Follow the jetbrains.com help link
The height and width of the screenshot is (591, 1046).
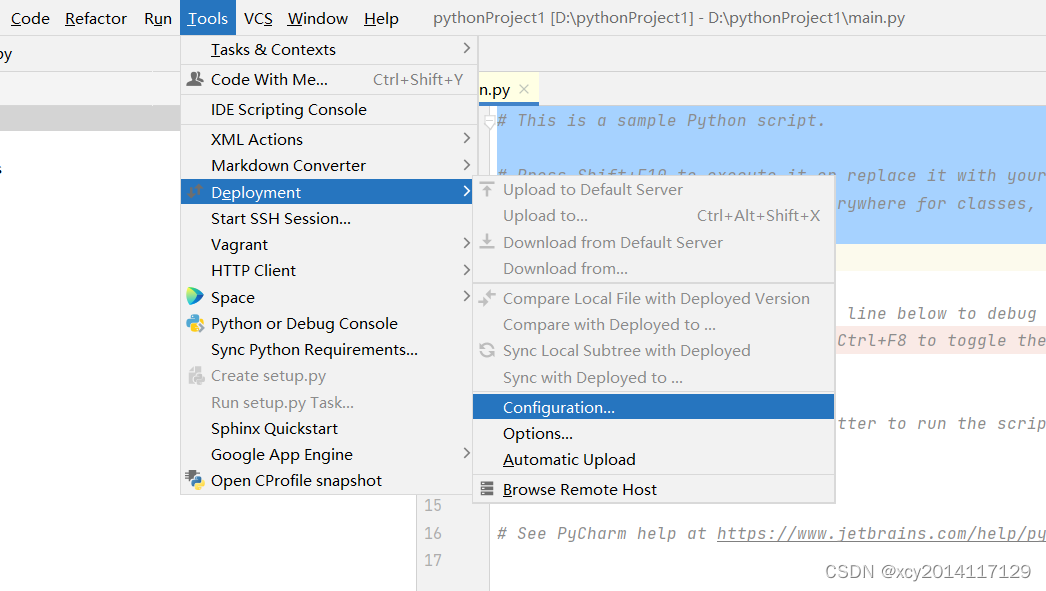click(880, 533)
